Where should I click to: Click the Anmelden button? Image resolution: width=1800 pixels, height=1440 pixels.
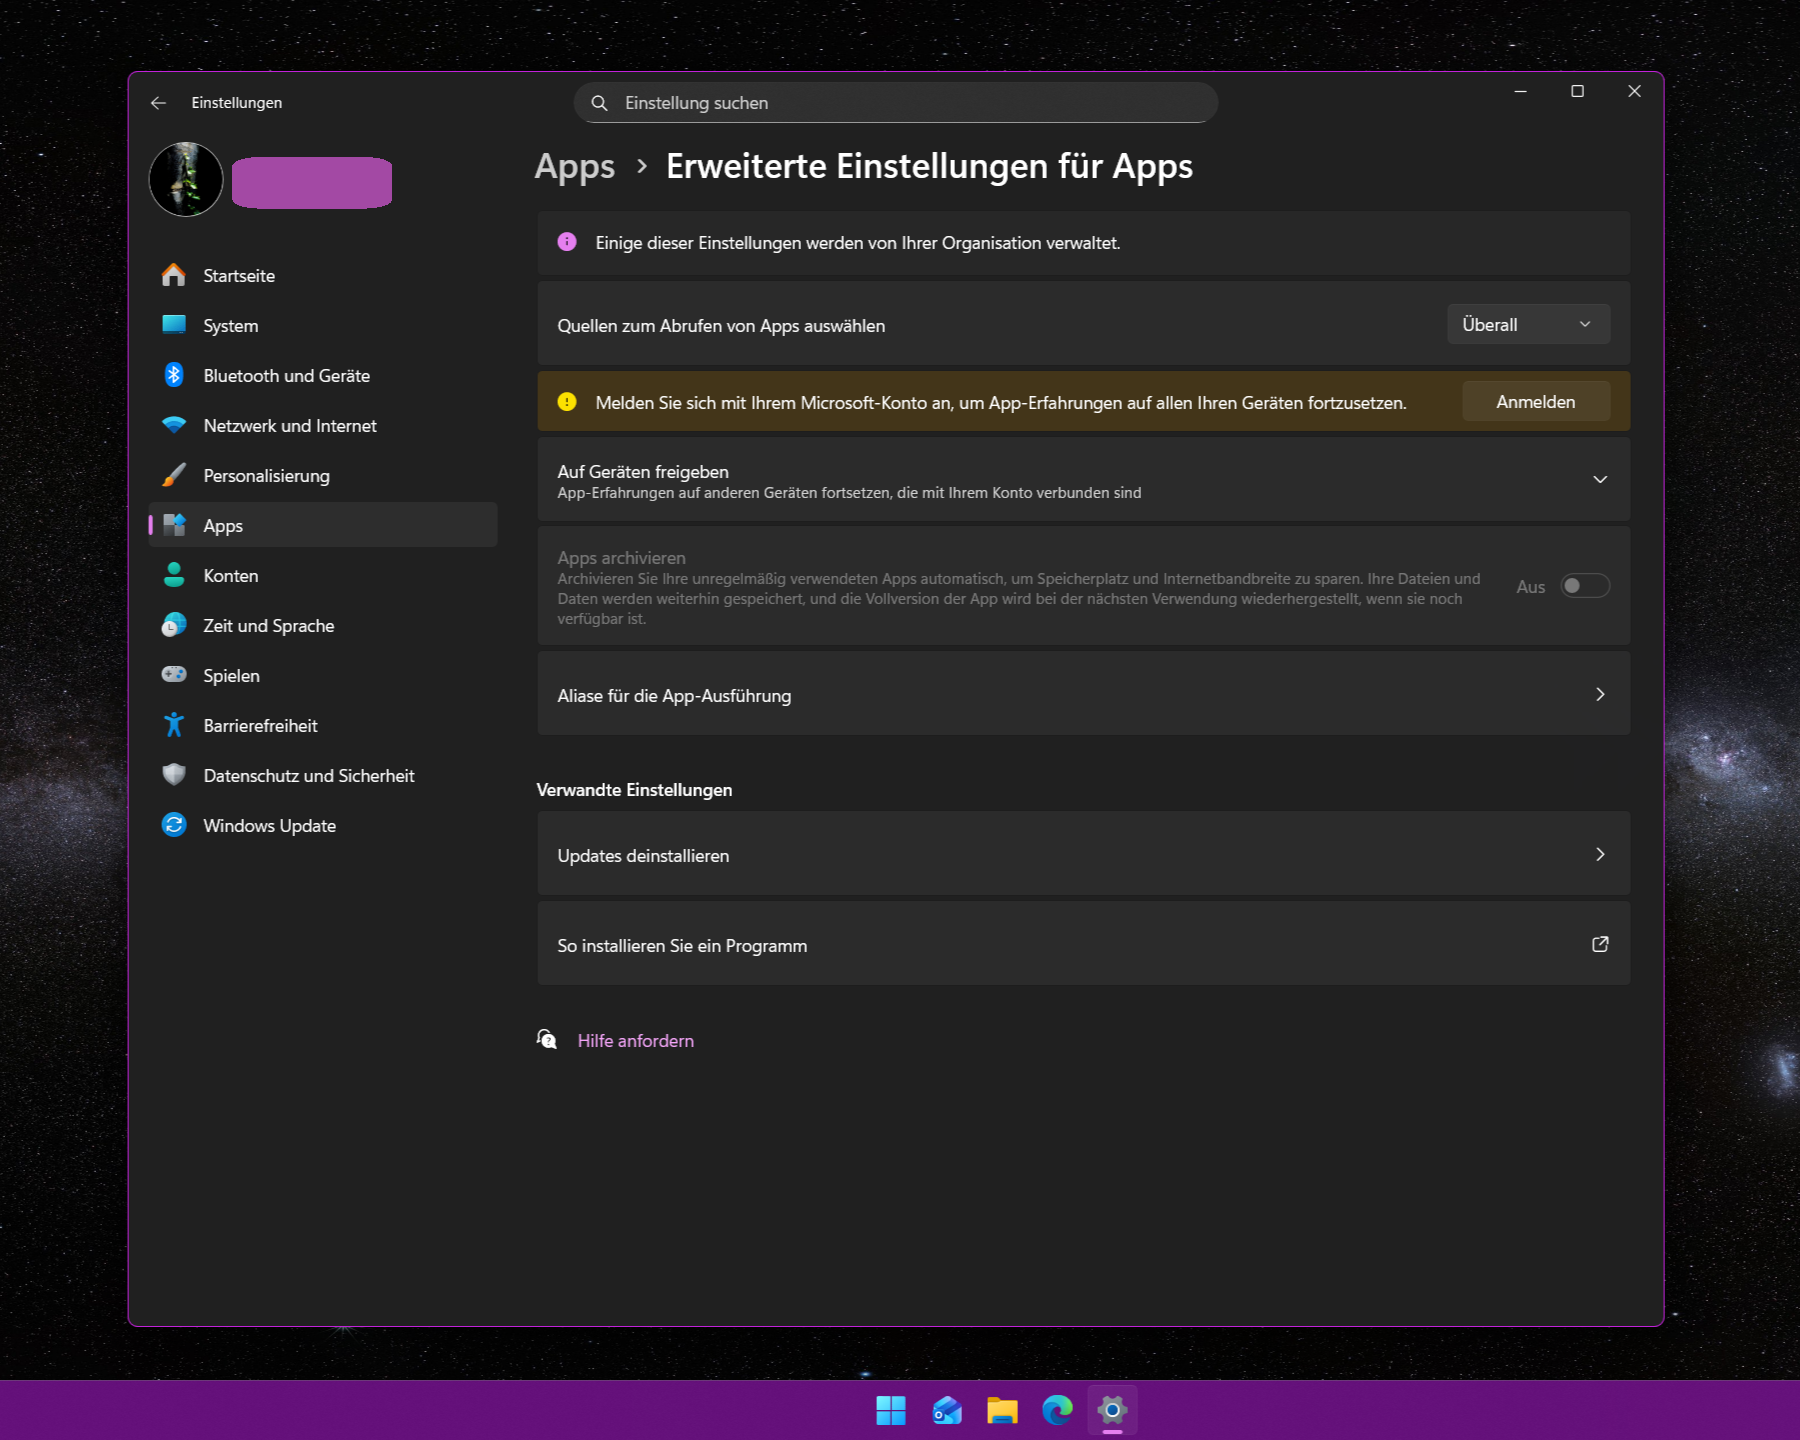(x=1535, y=401)
